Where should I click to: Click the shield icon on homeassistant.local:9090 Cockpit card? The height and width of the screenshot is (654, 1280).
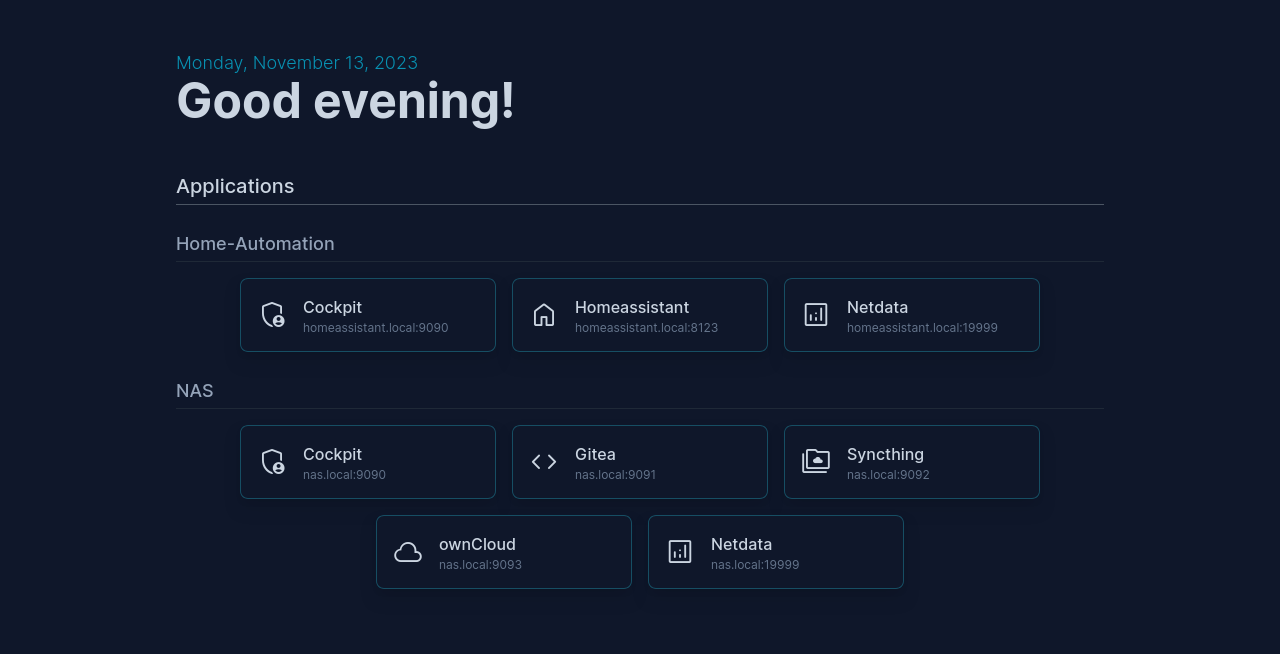[x=273, y=315]
